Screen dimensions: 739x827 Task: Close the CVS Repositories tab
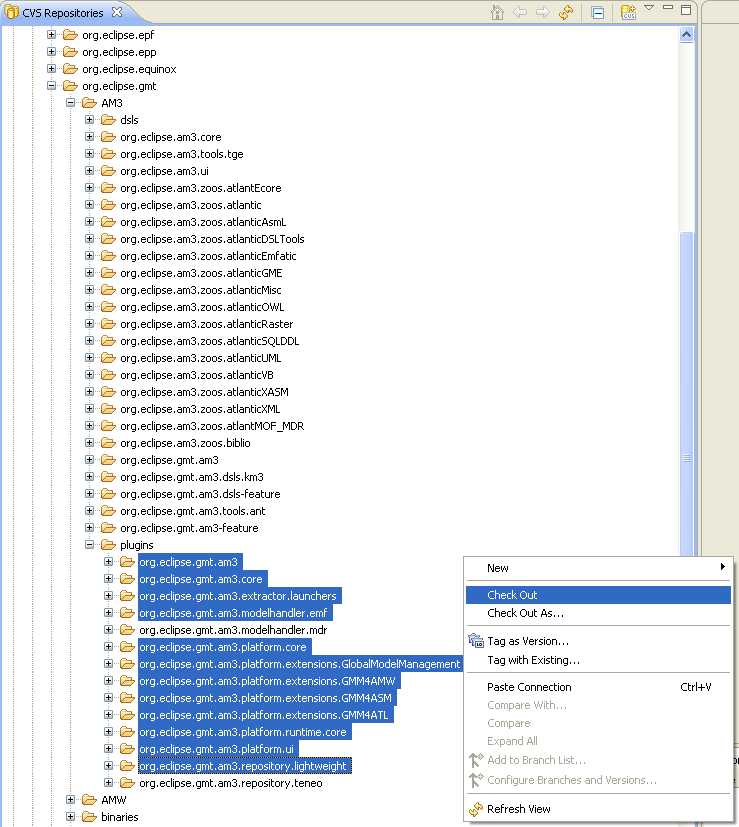(x=117, y=12)
